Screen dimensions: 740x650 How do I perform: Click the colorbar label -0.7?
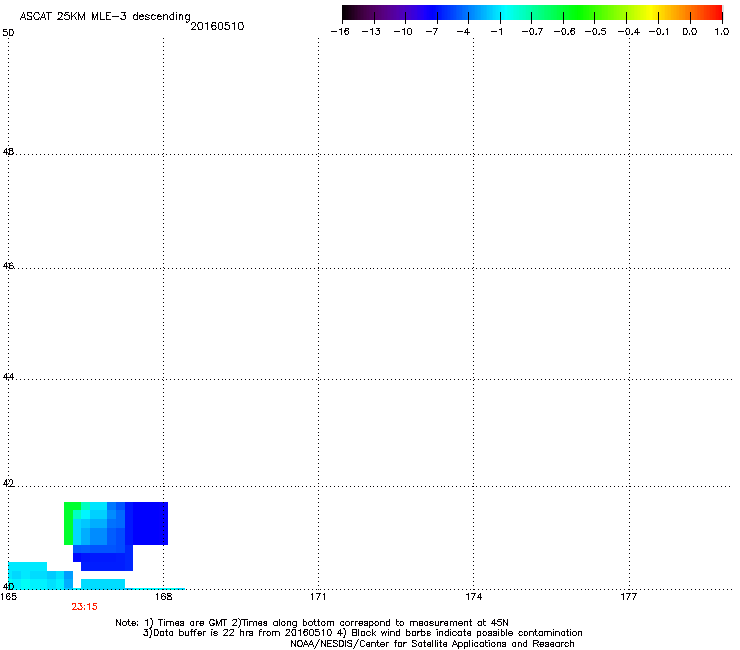coord(532,32)
